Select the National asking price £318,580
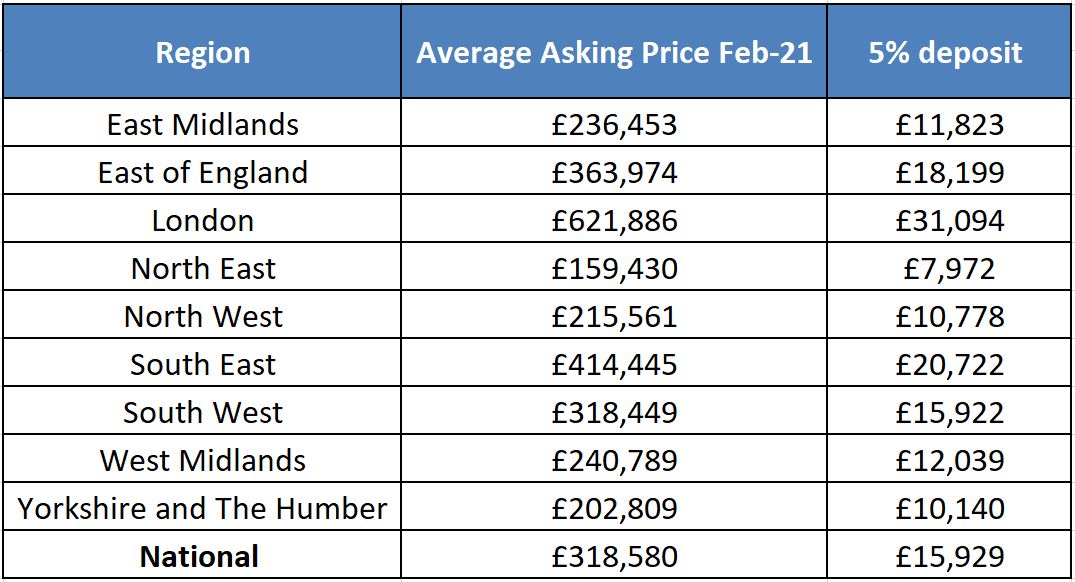This screenshot has width=1075, height=582. [614, 557]
